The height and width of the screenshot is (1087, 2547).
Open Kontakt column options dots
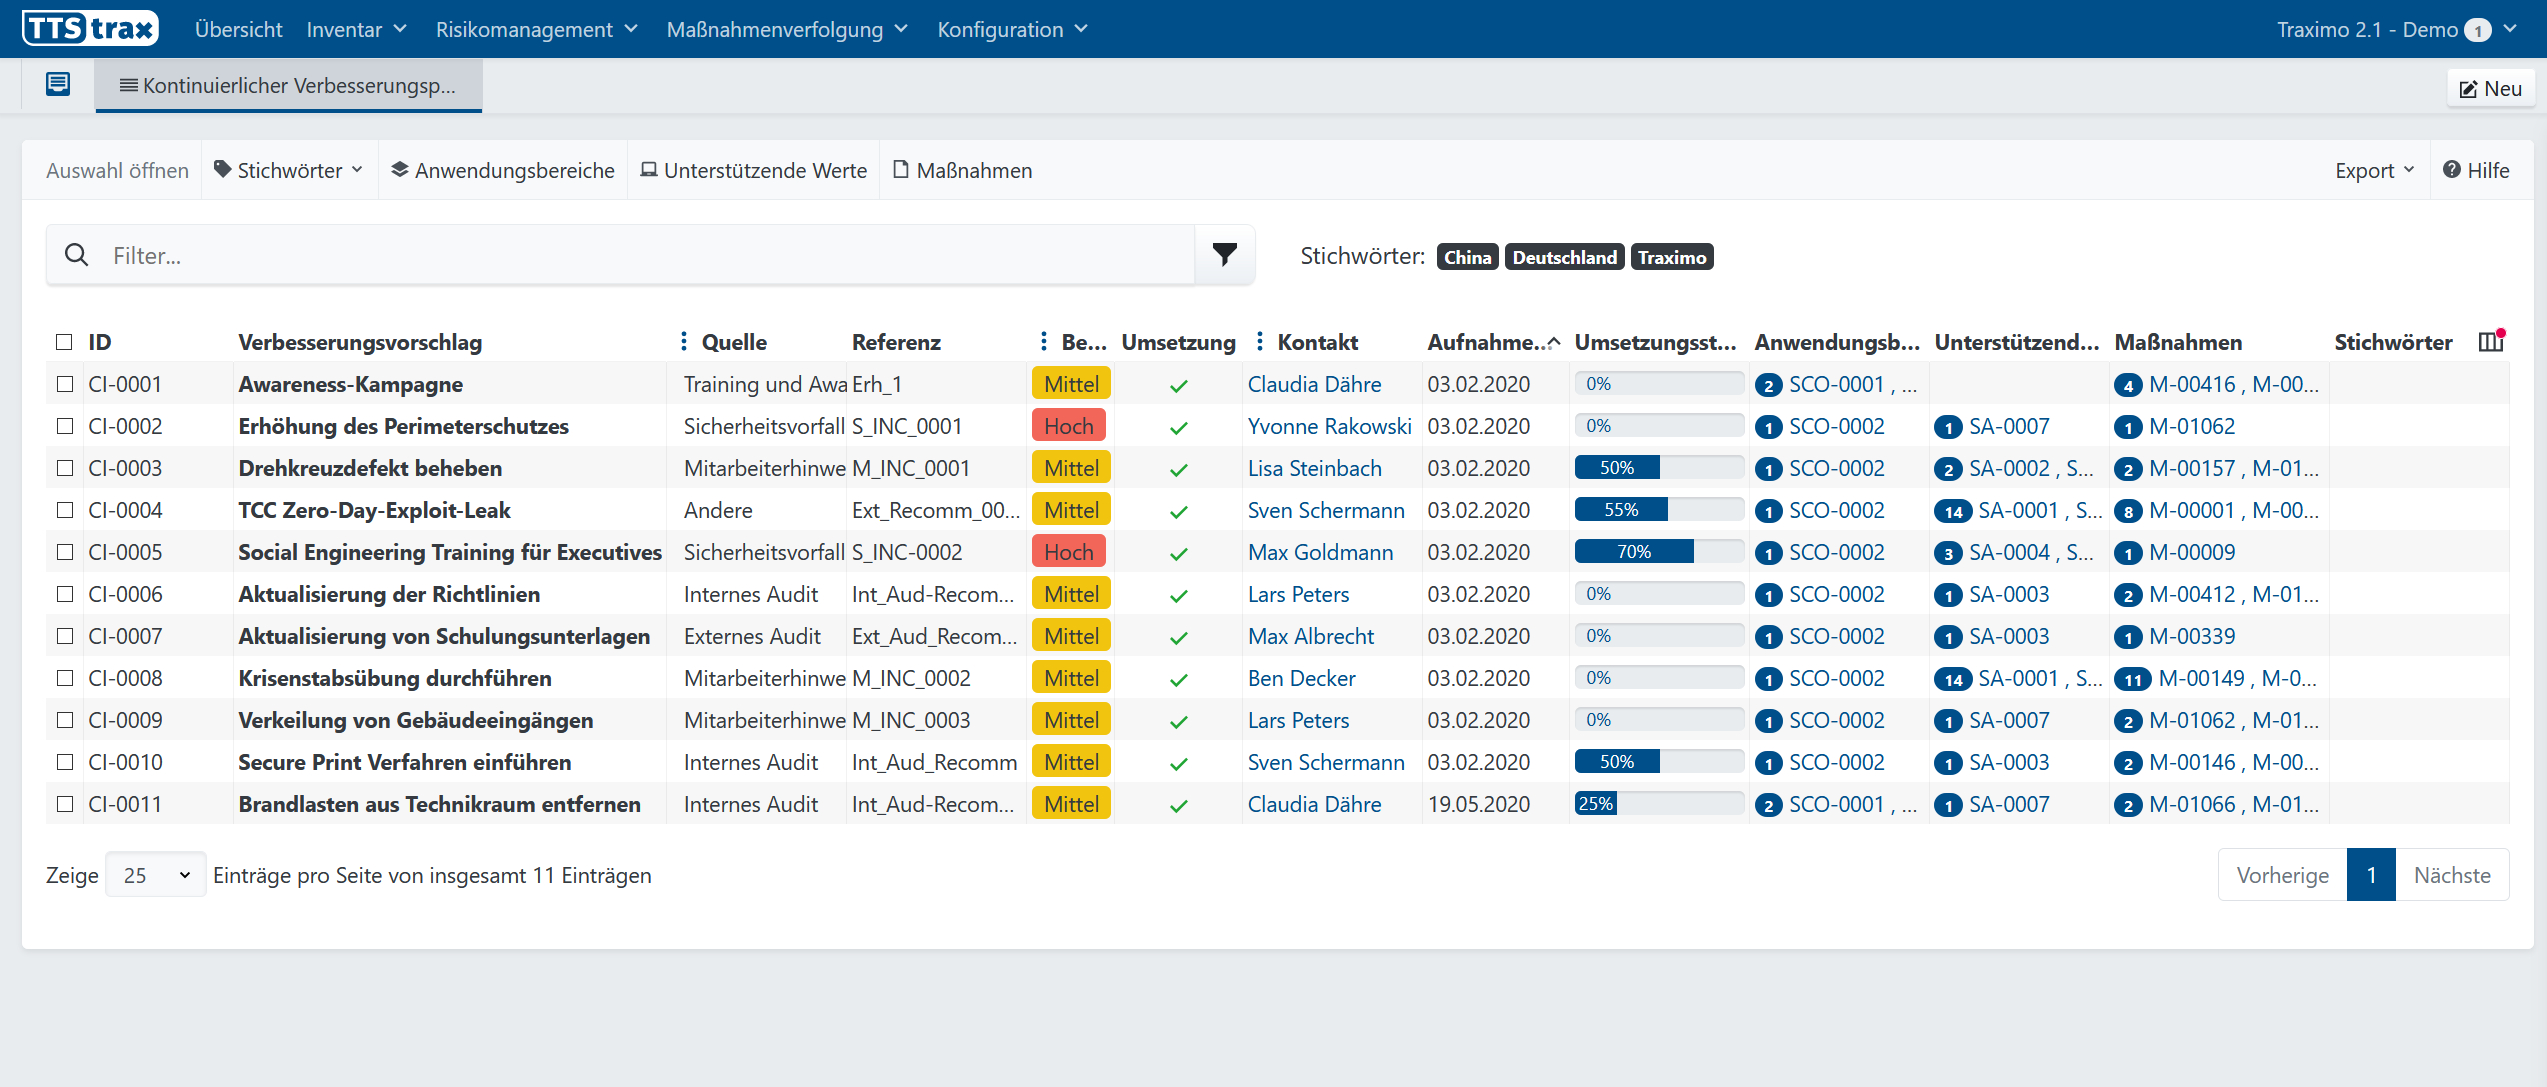point(1260,342)
